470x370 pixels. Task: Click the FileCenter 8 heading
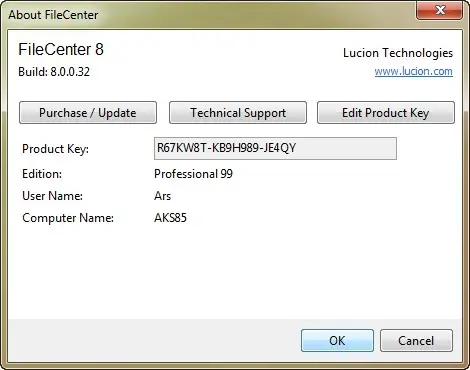(61, 49)
